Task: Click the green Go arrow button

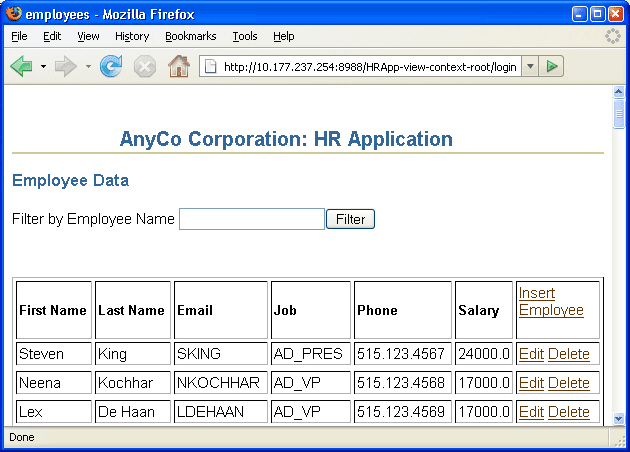Action: [x=553, y=67]
